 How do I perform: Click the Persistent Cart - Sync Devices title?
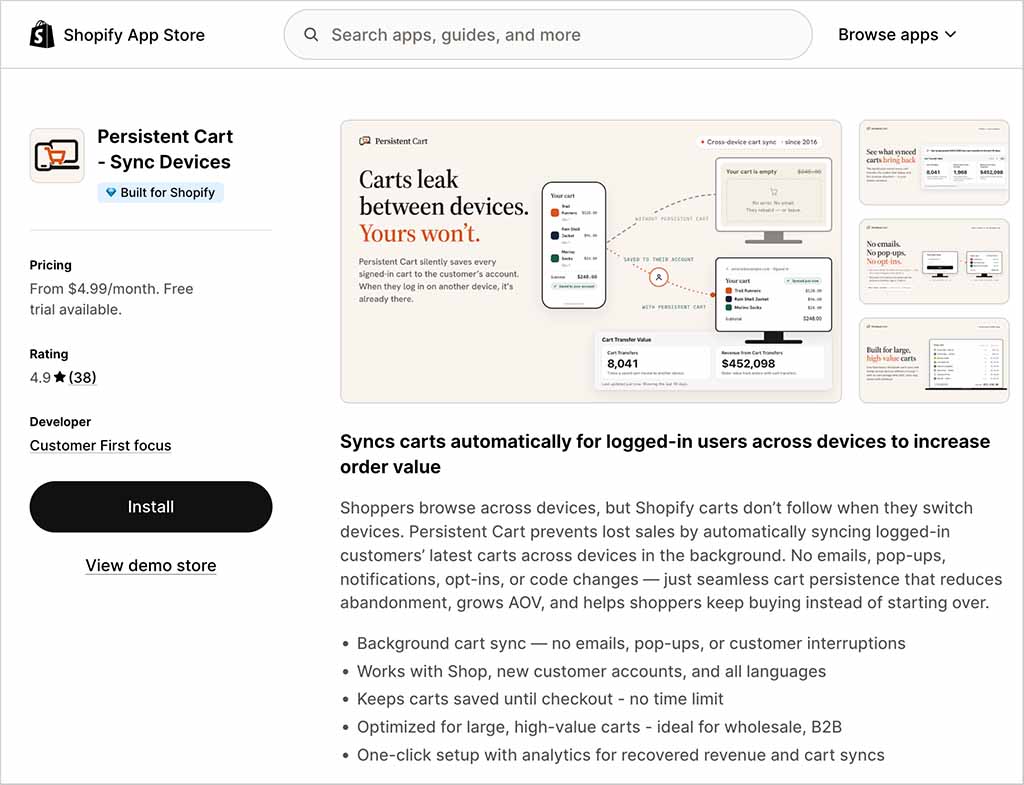[165, 149]
